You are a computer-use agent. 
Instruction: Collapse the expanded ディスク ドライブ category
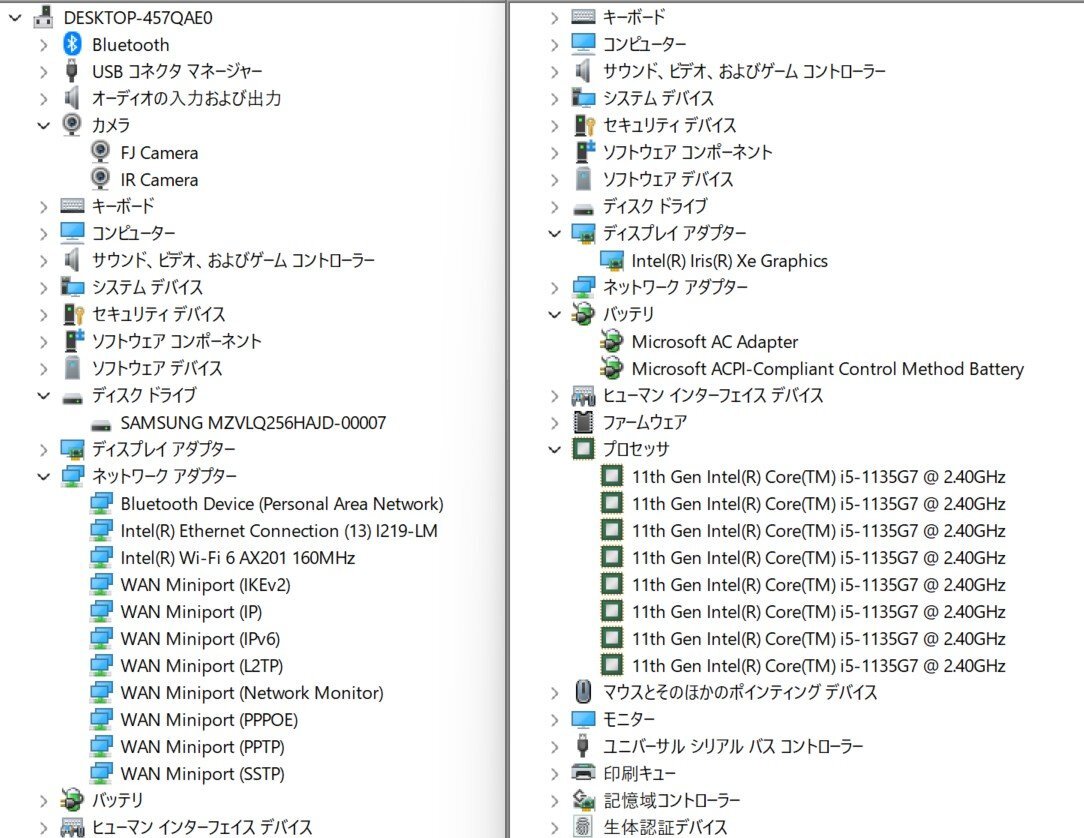pos(44,395)
